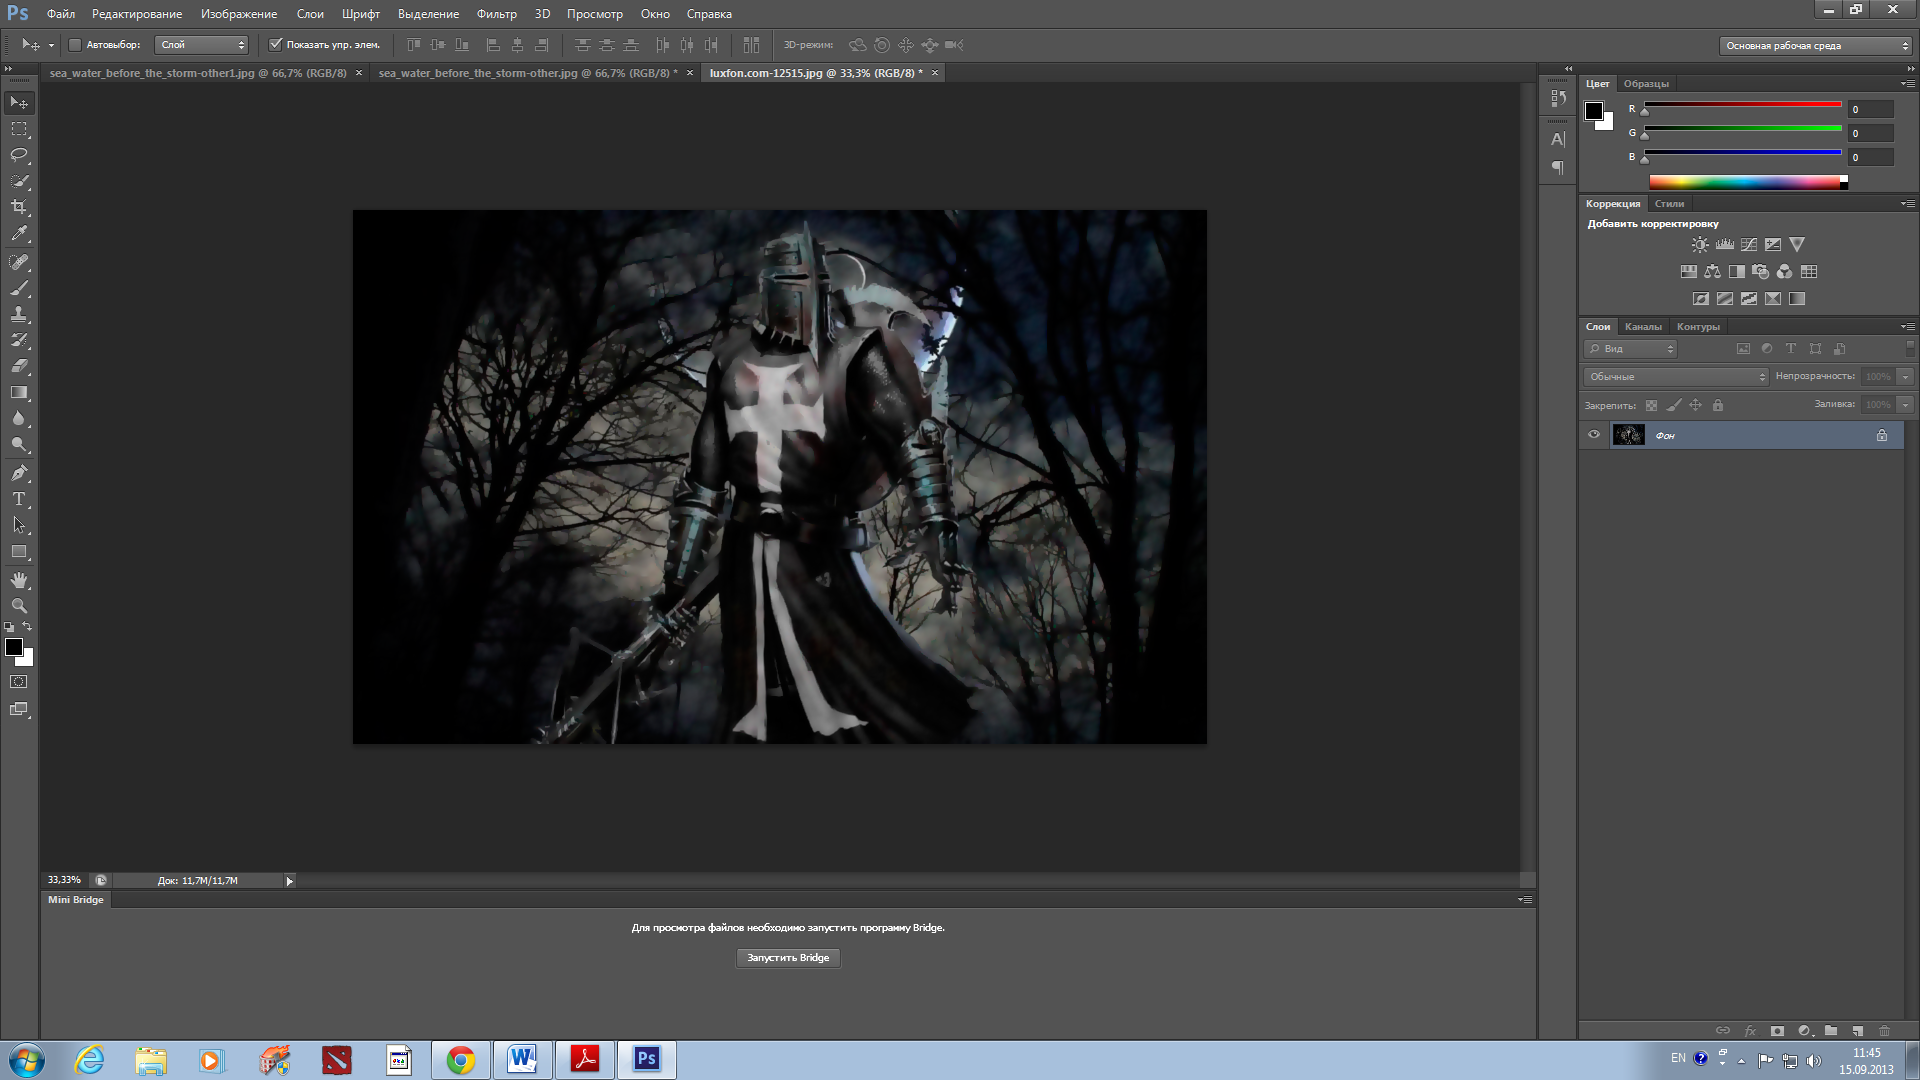Select the Zoom tool
Viewport: 1920px width, 1080px height.
coord(19,606)
